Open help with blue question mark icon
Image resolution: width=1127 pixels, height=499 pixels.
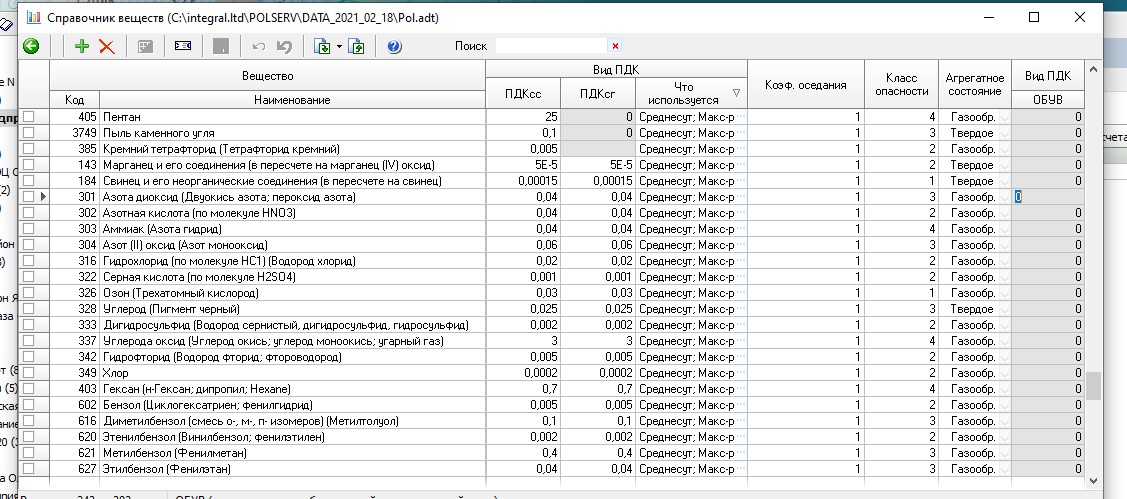[394, 46]
